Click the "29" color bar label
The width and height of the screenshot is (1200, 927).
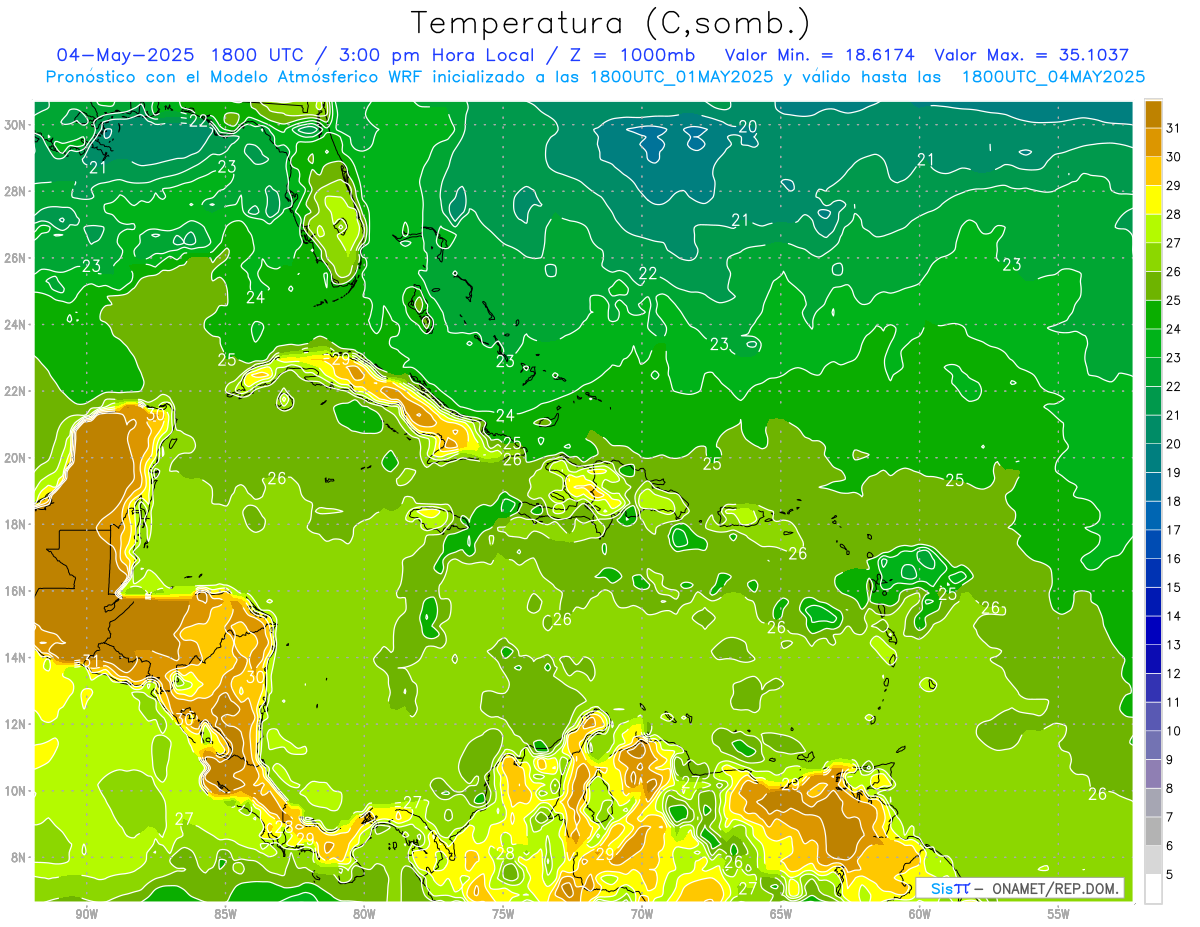(x=1174, y=186)
